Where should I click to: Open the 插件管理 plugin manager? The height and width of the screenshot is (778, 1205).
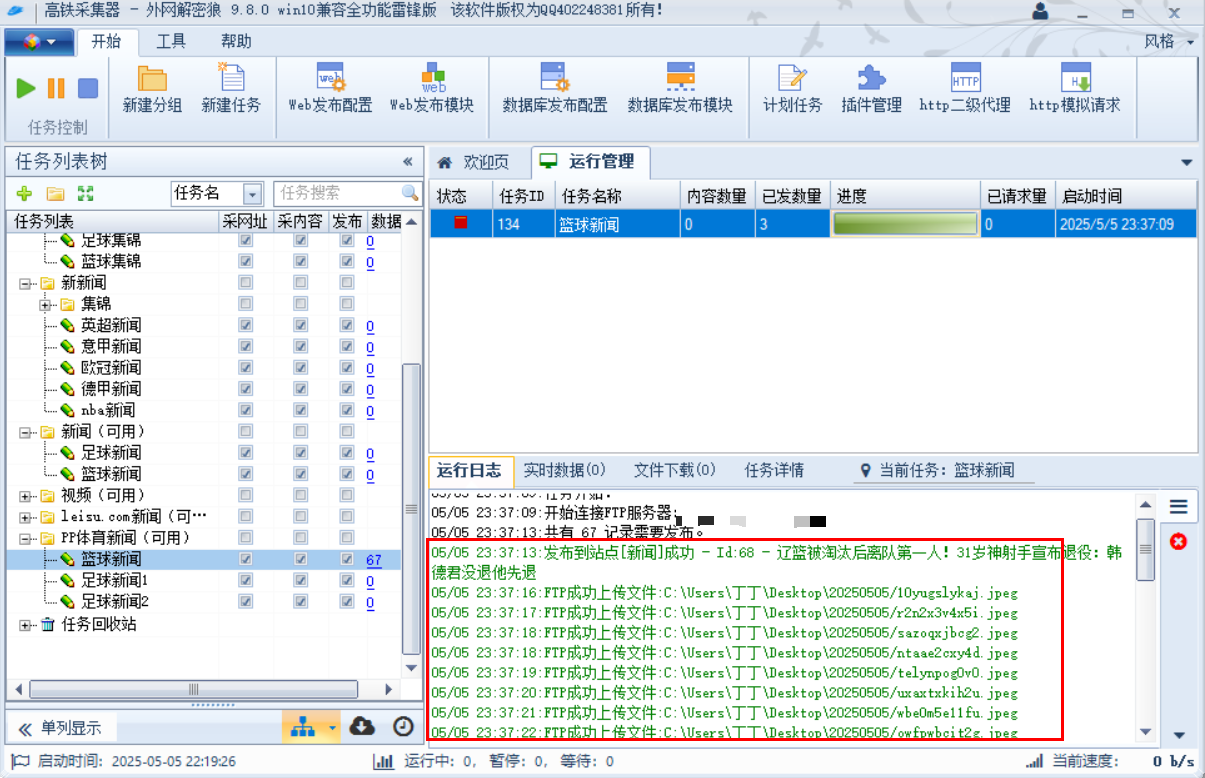pyautogui.click(x=871, y=87)
